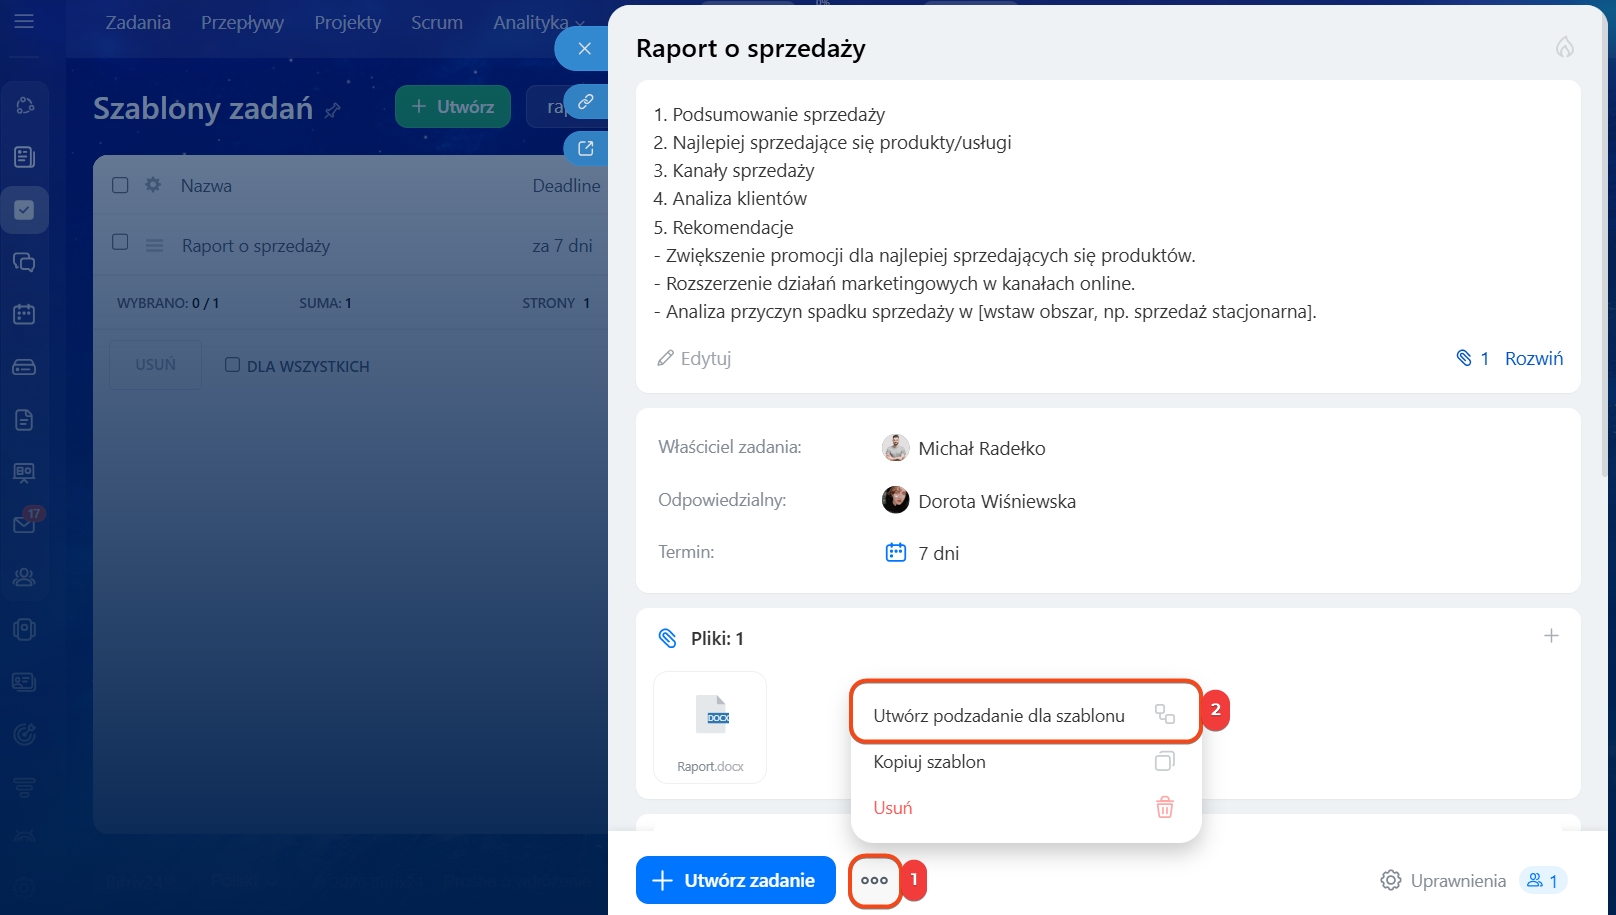
Task: Copy link to the template panel
Action: [586, 101]
